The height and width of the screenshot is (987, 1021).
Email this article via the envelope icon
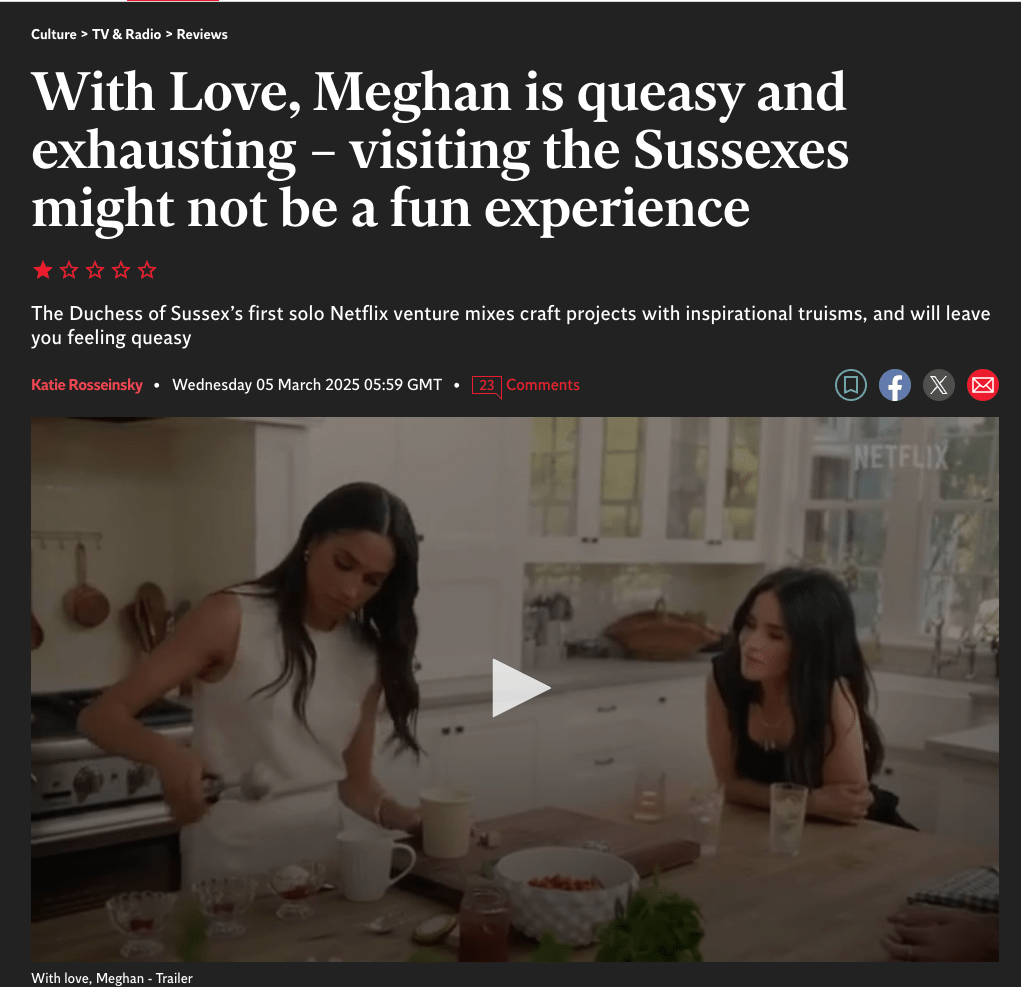point(983,385)
